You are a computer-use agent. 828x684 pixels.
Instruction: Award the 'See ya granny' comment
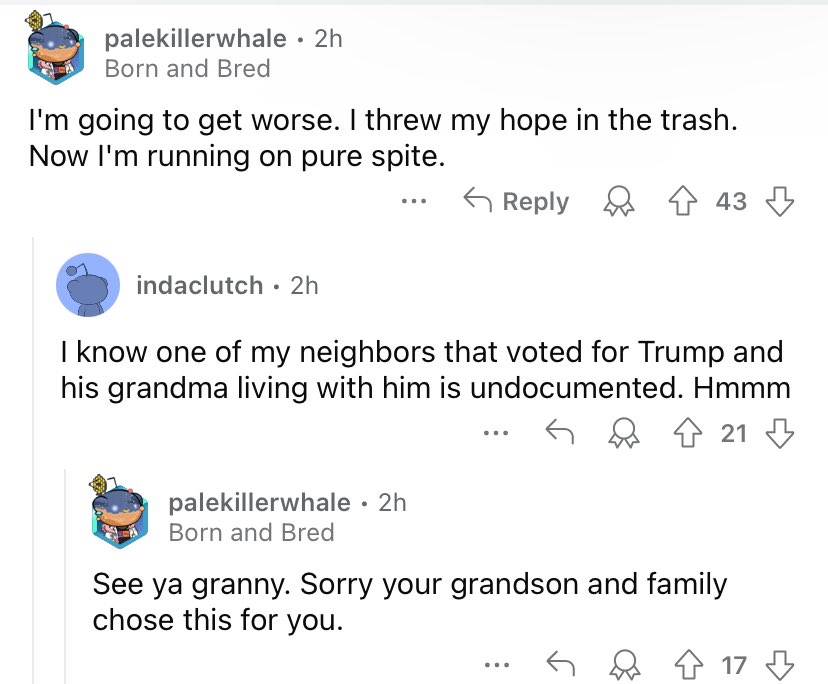625,665
